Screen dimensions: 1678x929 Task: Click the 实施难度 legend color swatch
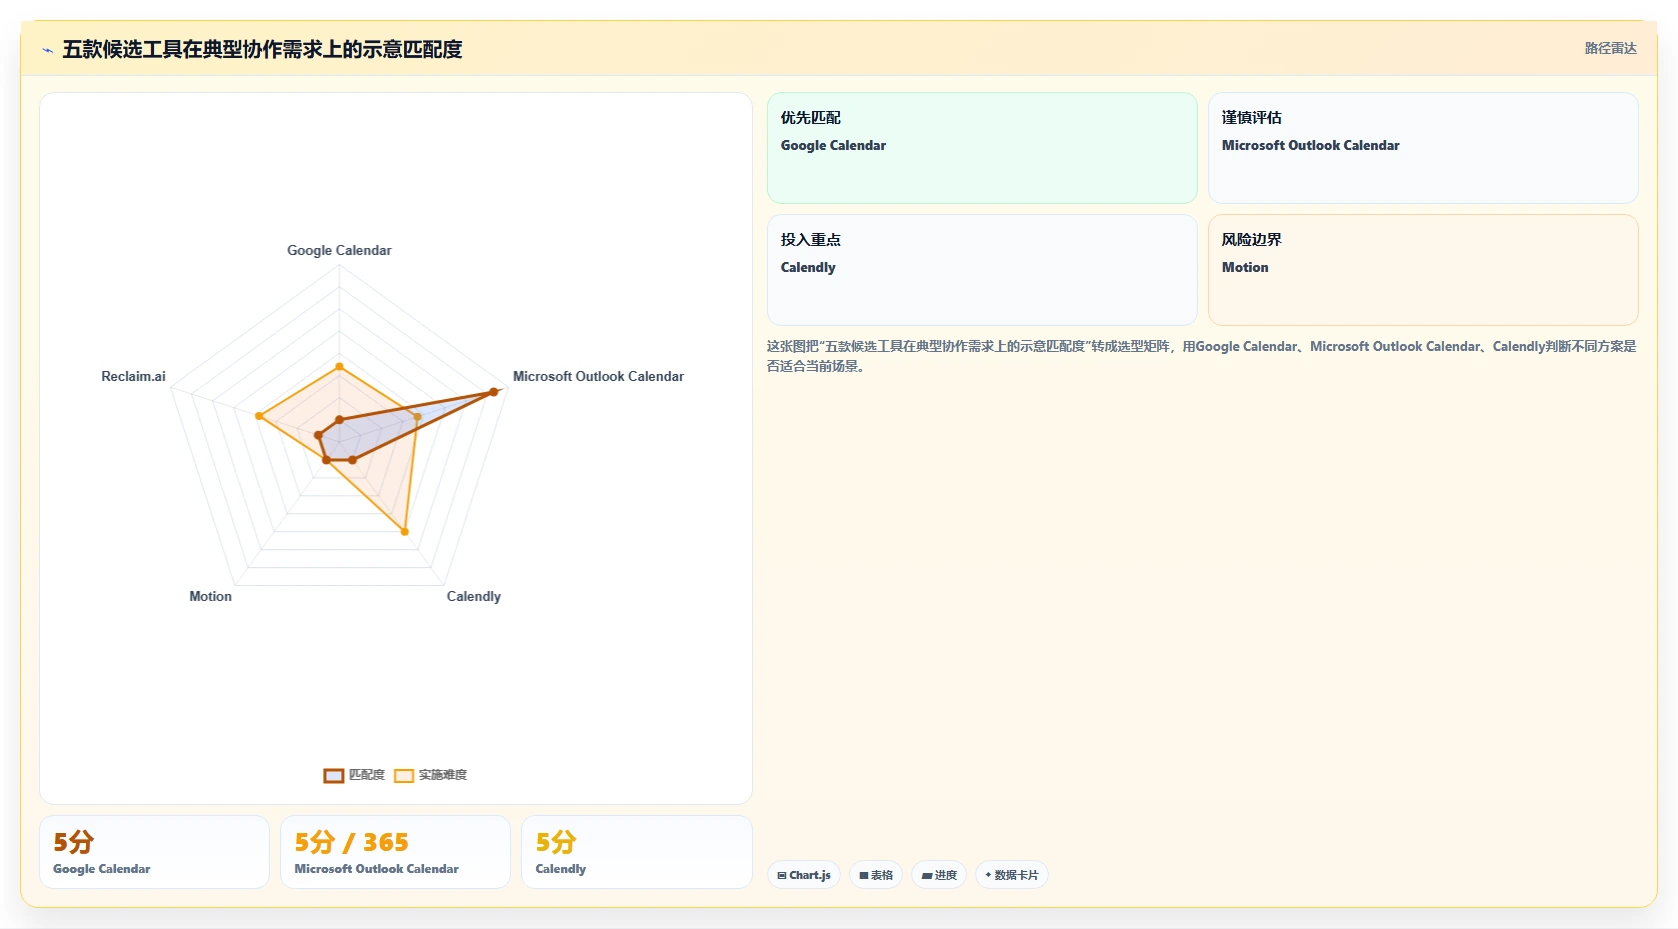pyautogui.click(x=404, y=775)
